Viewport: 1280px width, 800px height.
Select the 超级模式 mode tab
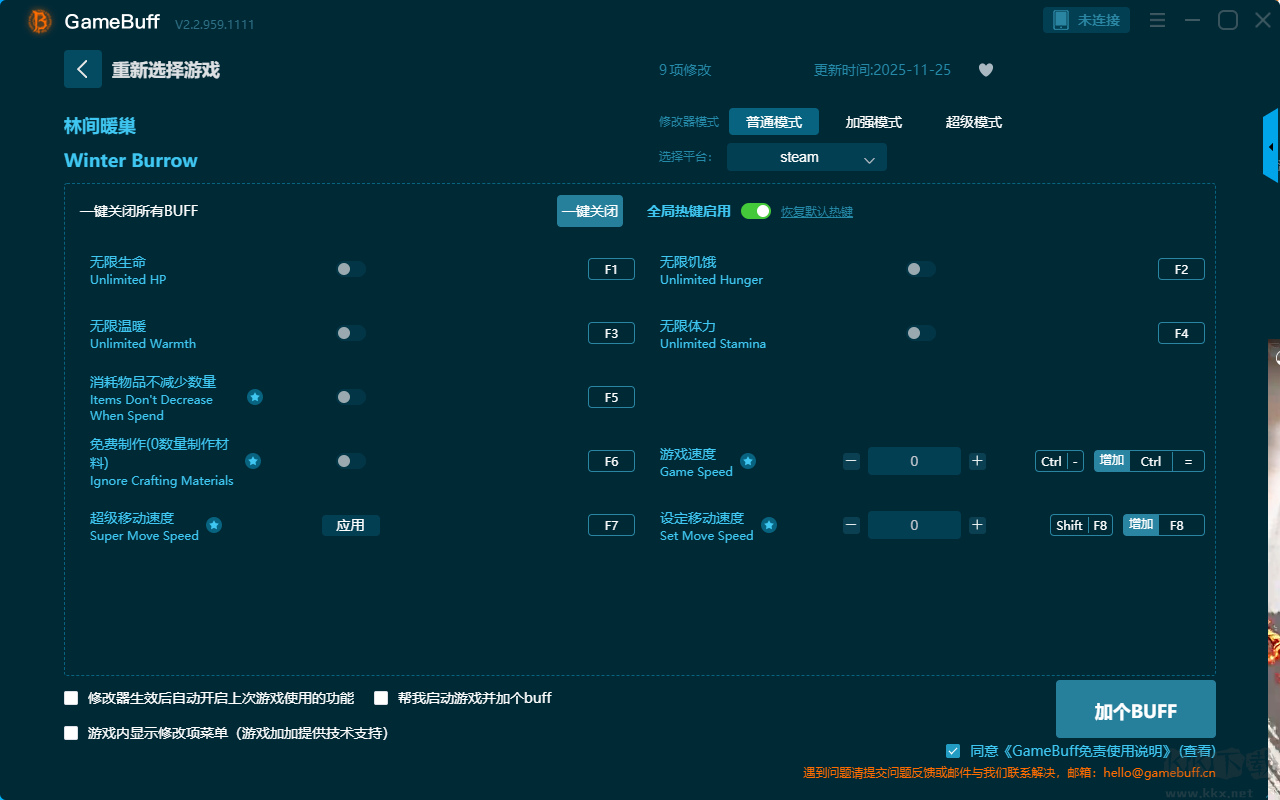coord(973,122)
